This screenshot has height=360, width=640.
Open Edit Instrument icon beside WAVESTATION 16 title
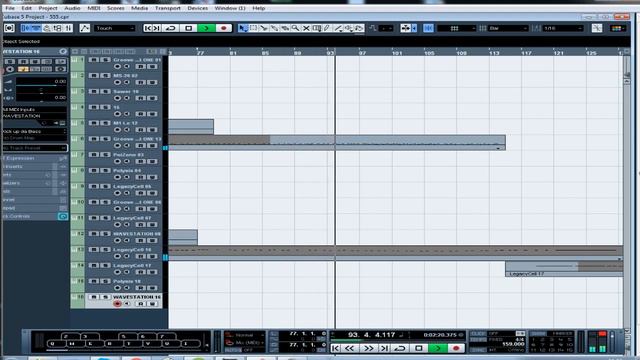[63, 51]
